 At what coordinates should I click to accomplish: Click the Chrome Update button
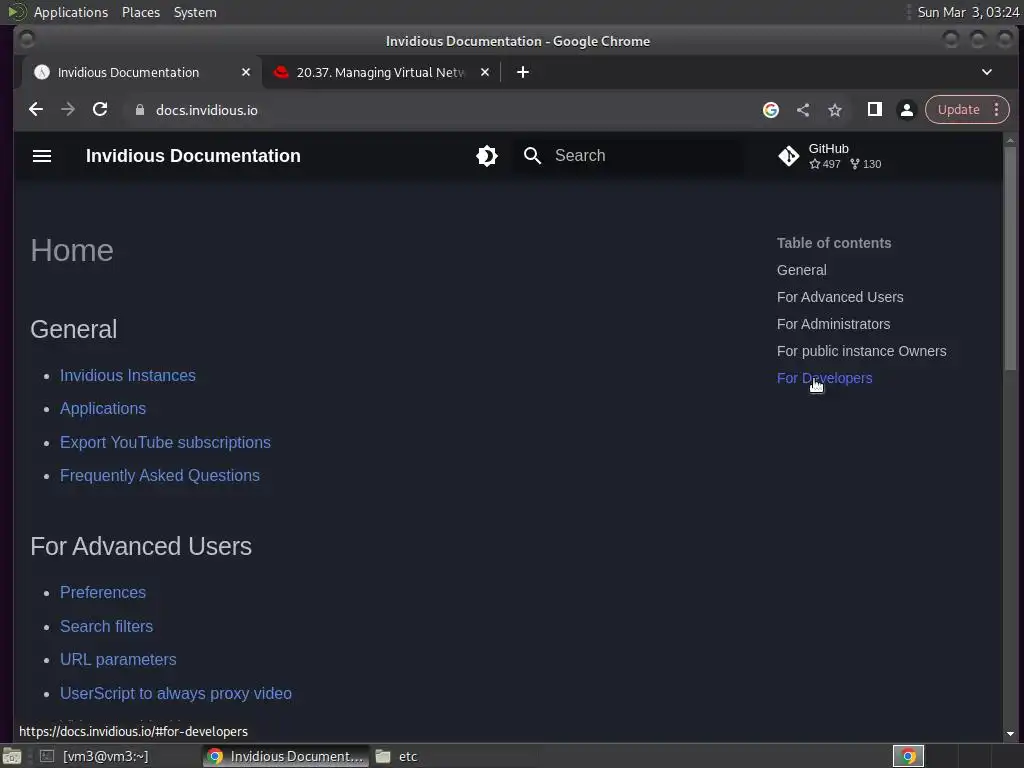click(x=958, y=110)
